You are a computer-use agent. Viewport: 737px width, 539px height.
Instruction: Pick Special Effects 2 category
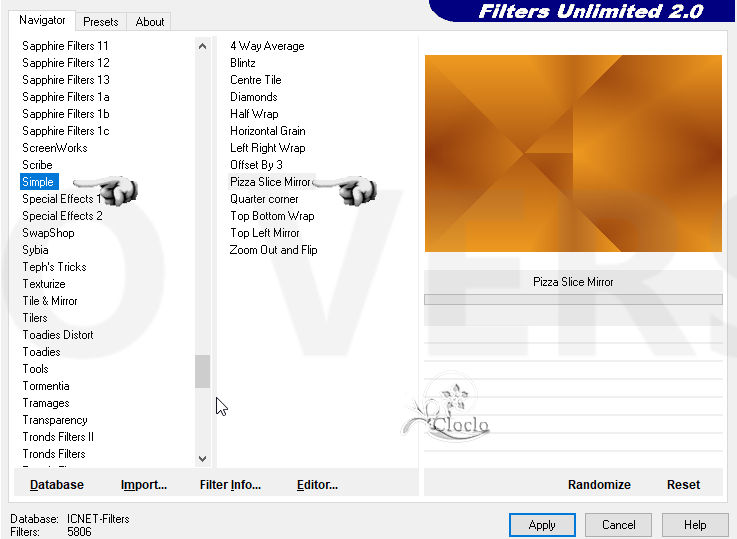[x=62, y=216]
